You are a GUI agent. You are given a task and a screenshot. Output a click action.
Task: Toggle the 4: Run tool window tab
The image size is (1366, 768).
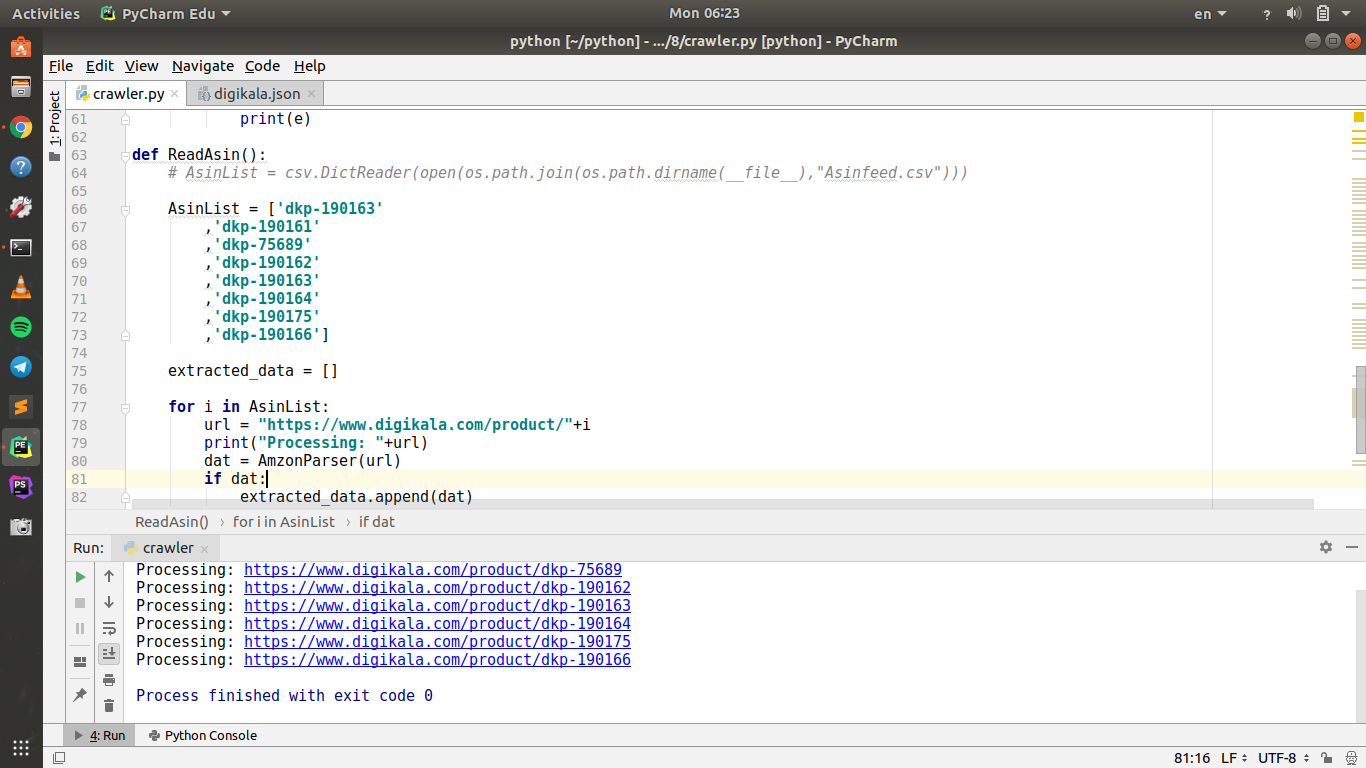pos(99,735)
